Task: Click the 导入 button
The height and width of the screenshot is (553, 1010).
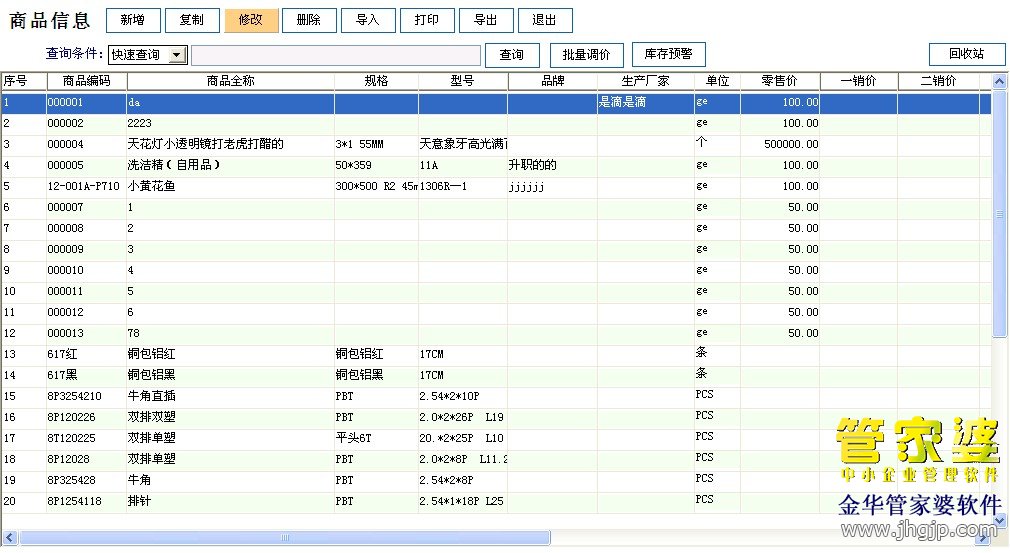Action: coord(368,21)
